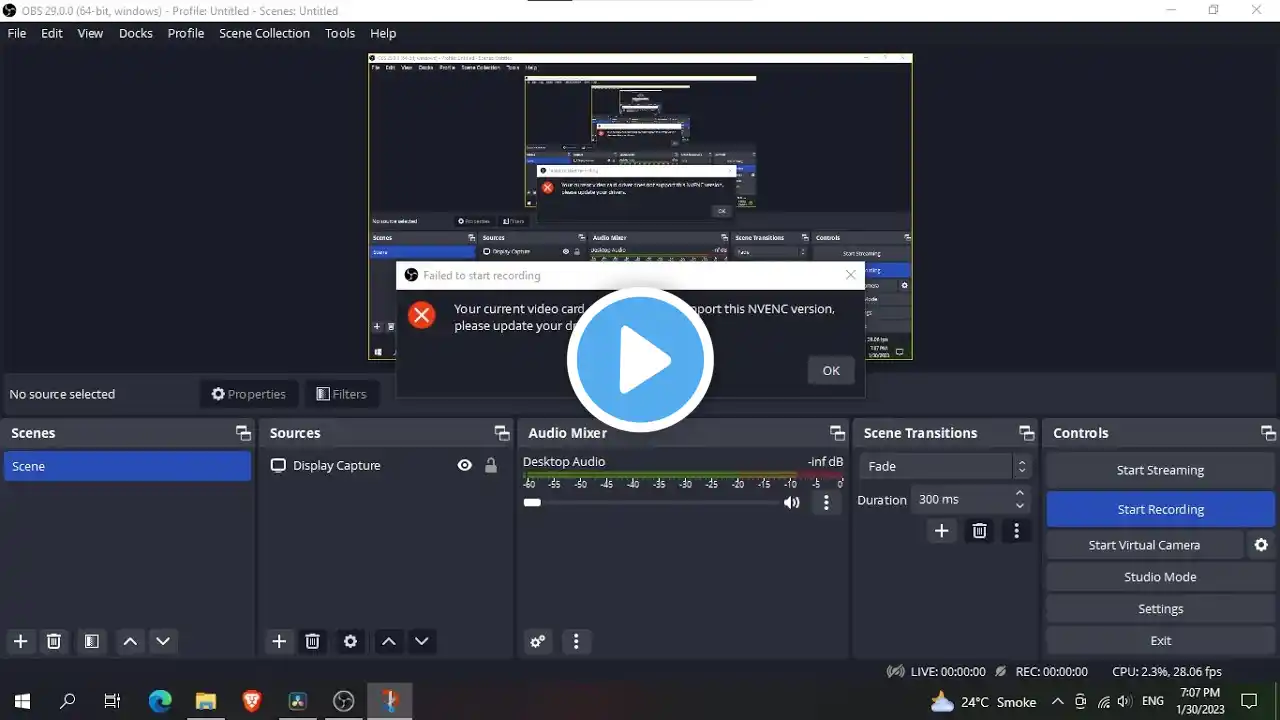Click Start Virtual Camera
Image resolution: width=1280 pixels, height=720 pixels.
pos(1144,545)
